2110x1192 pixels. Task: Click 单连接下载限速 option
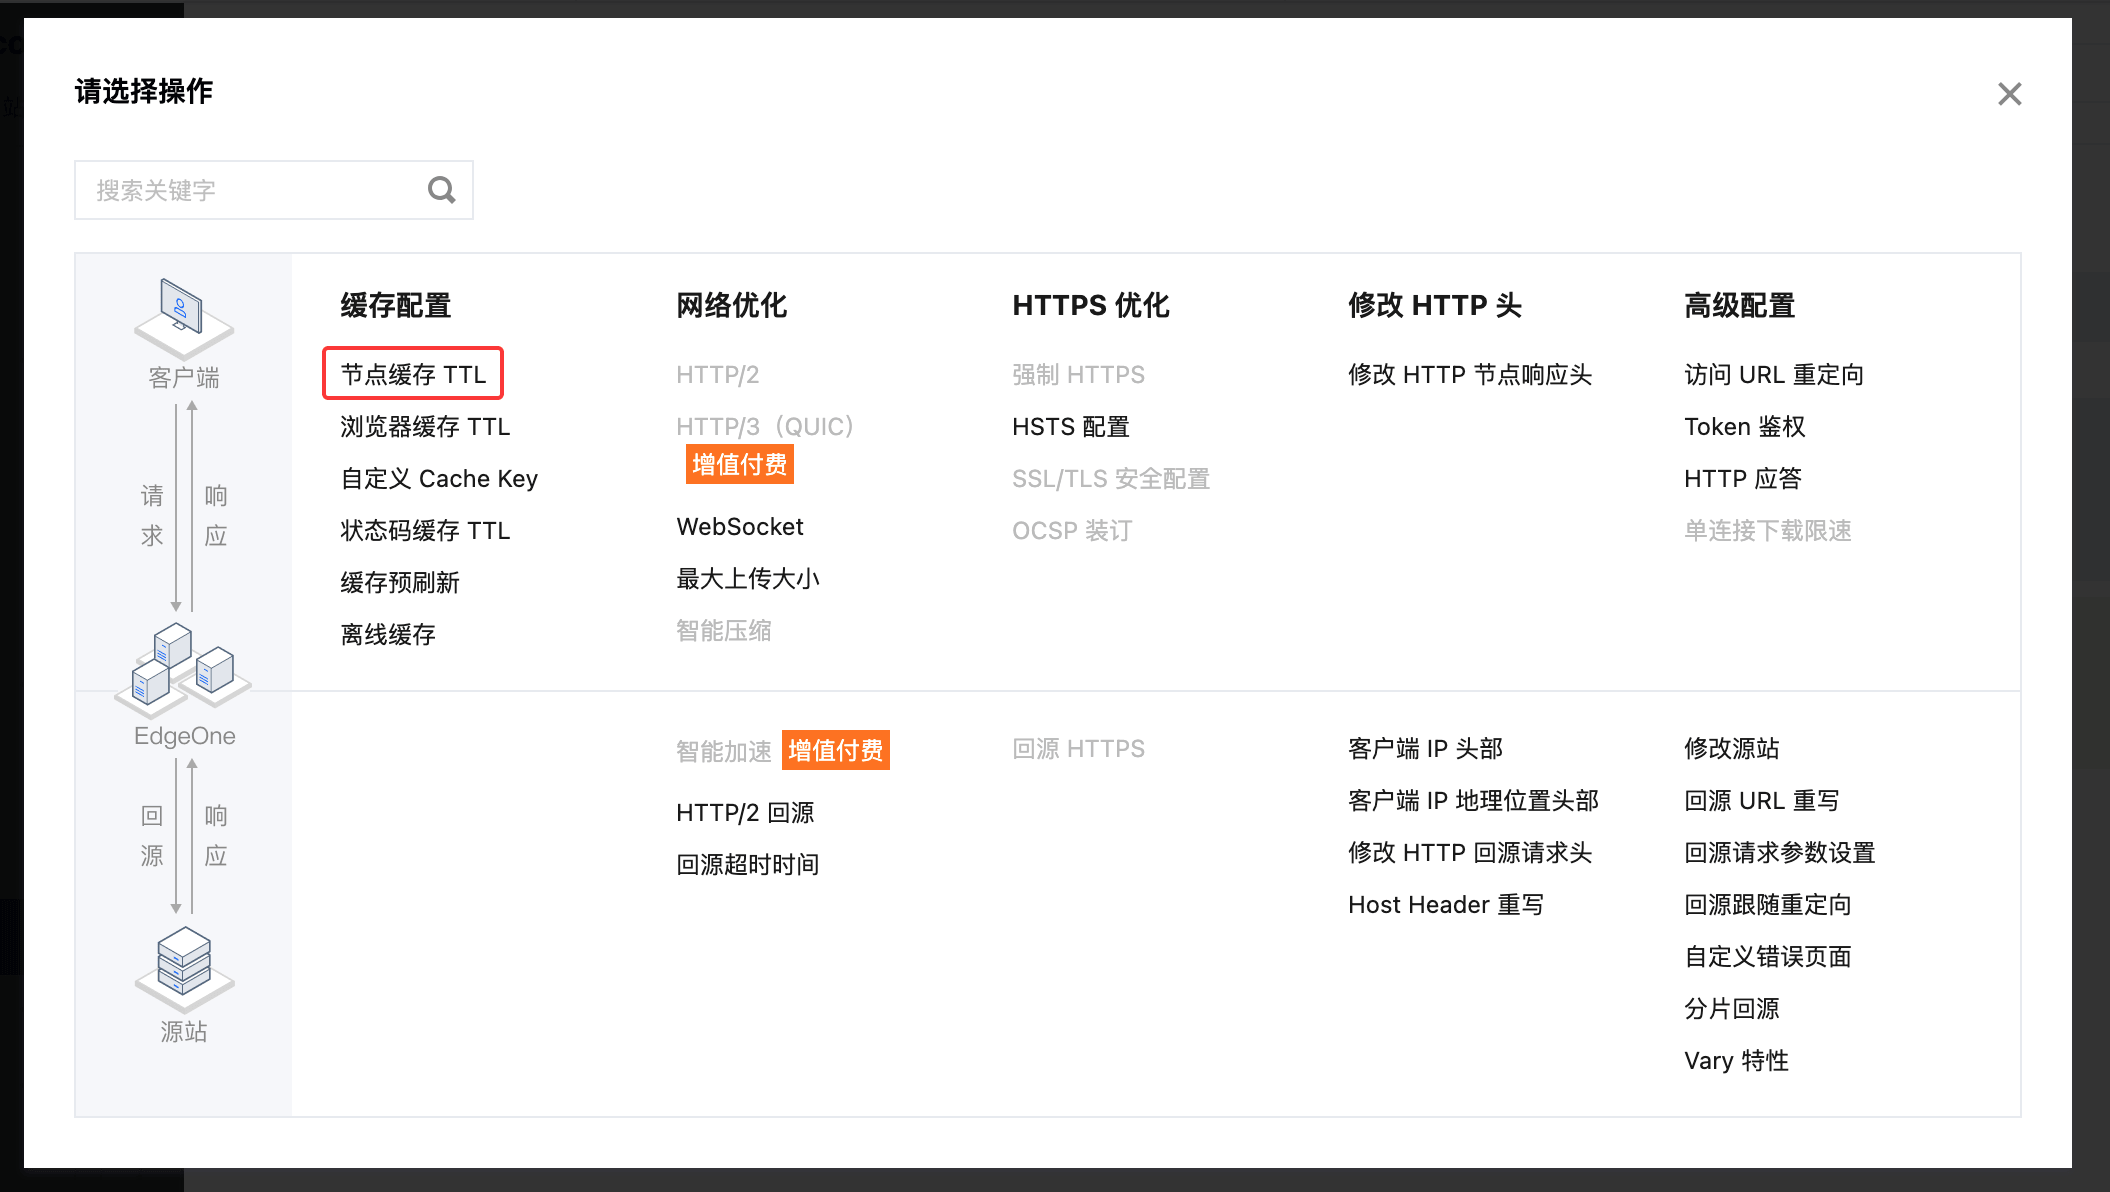[x=1768, y=531]
